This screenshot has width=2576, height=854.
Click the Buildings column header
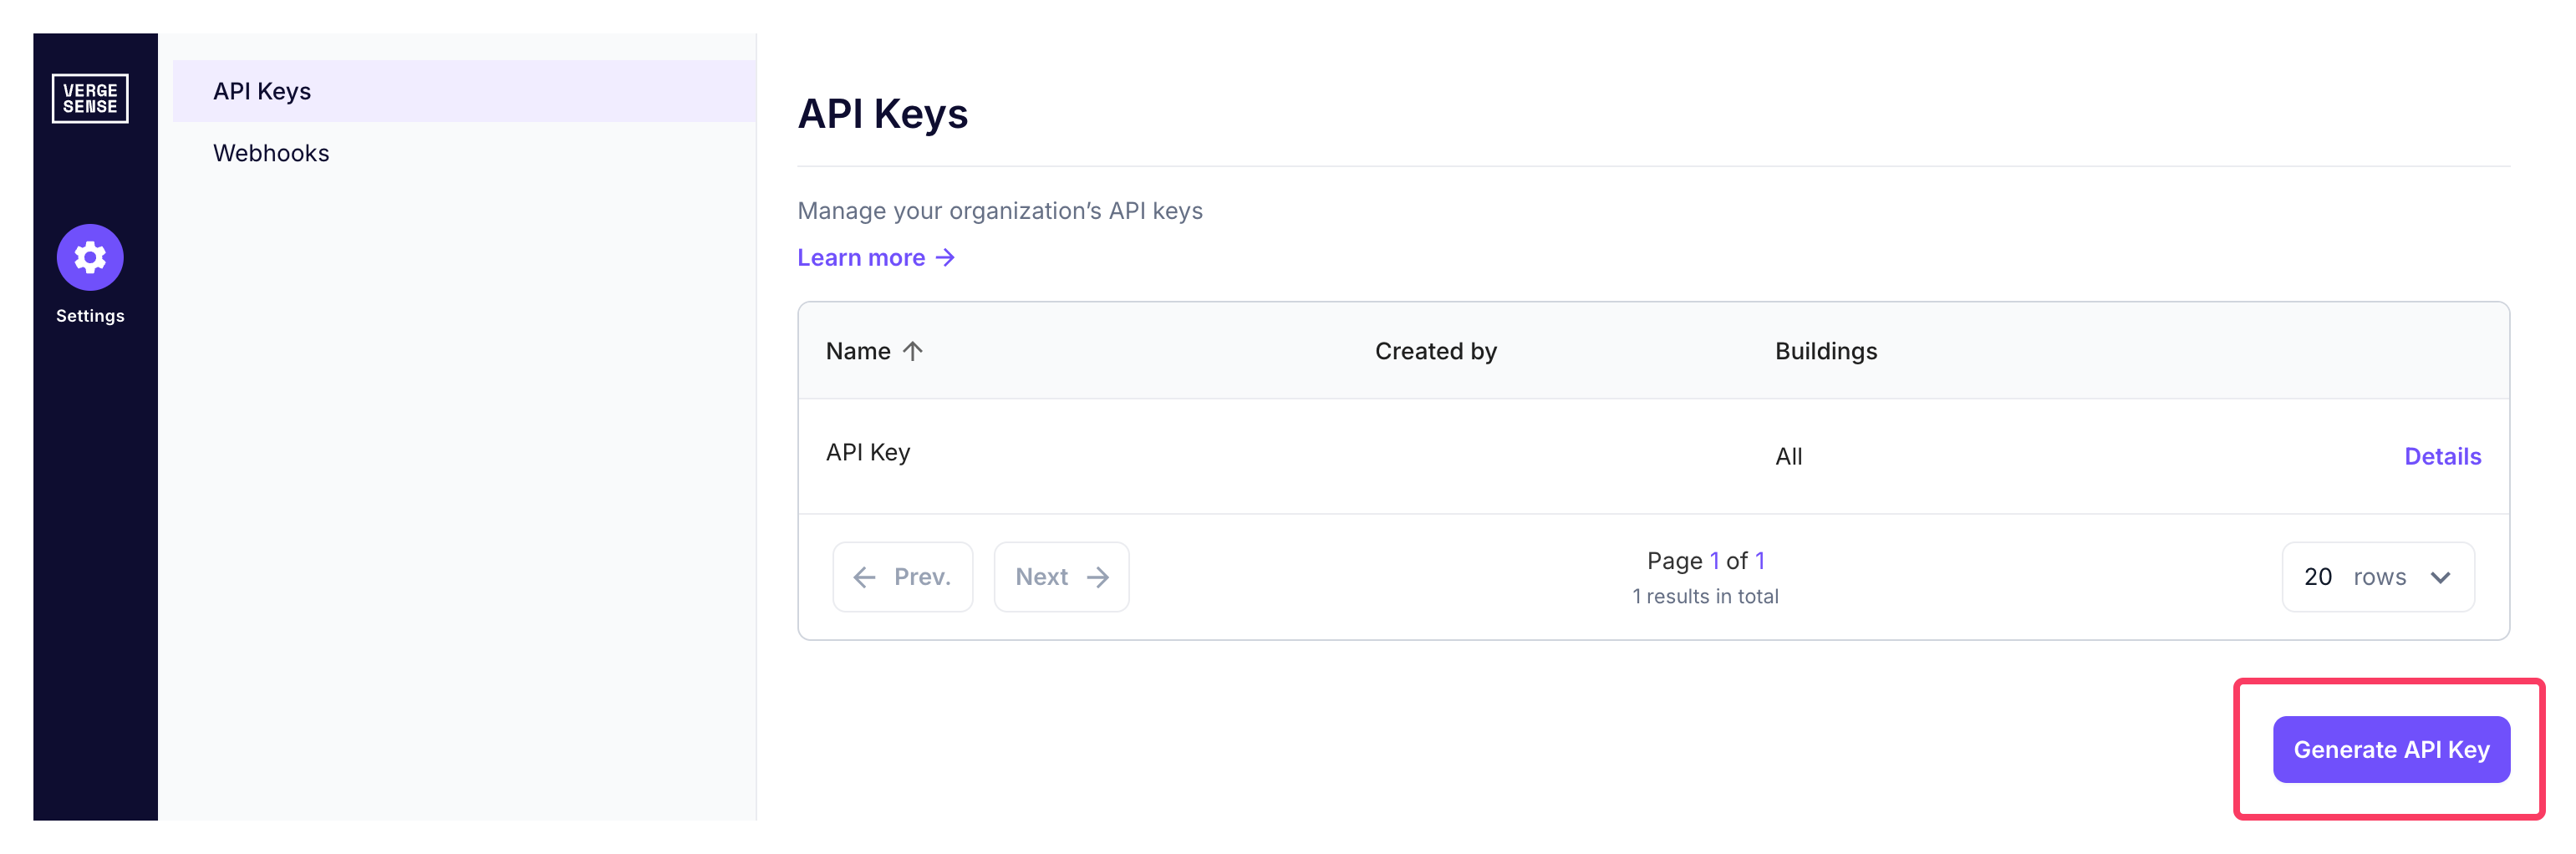[x=1826, y=351]
